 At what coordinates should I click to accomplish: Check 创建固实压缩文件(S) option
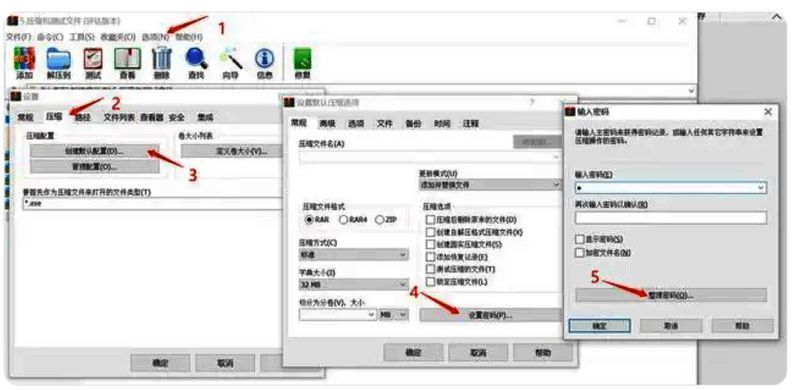tap(430, 245)
